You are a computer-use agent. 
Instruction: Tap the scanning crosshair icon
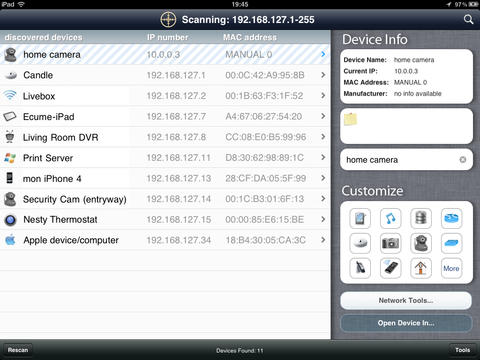[168, 19]
